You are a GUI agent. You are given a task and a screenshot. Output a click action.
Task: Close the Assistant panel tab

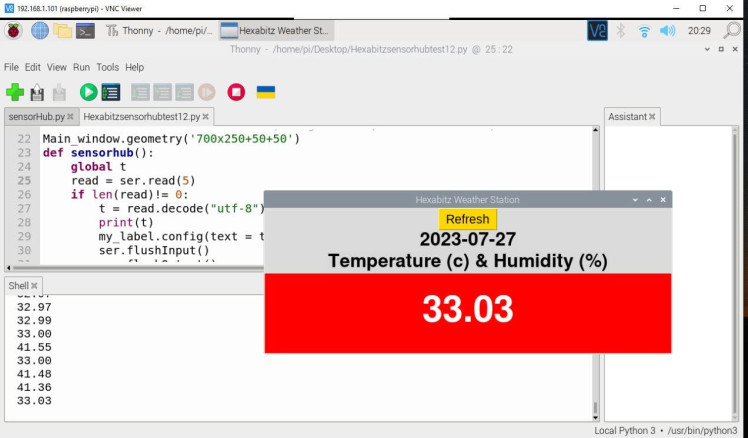click(652, 116)
